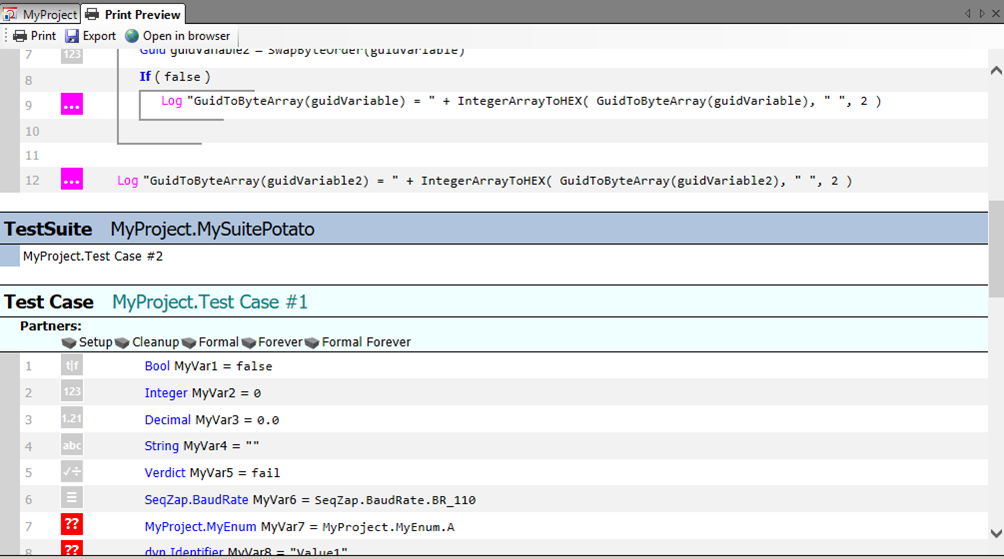Screen dimensions: 1004x559
Task: Click the Verdict icon for MyVar5
Action: coord(72,472)
